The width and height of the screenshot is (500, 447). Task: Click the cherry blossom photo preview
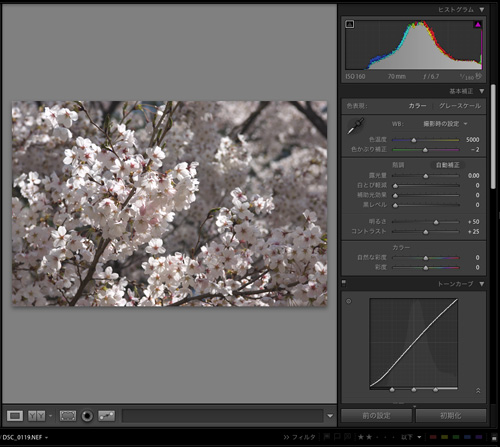click(170, 204)
